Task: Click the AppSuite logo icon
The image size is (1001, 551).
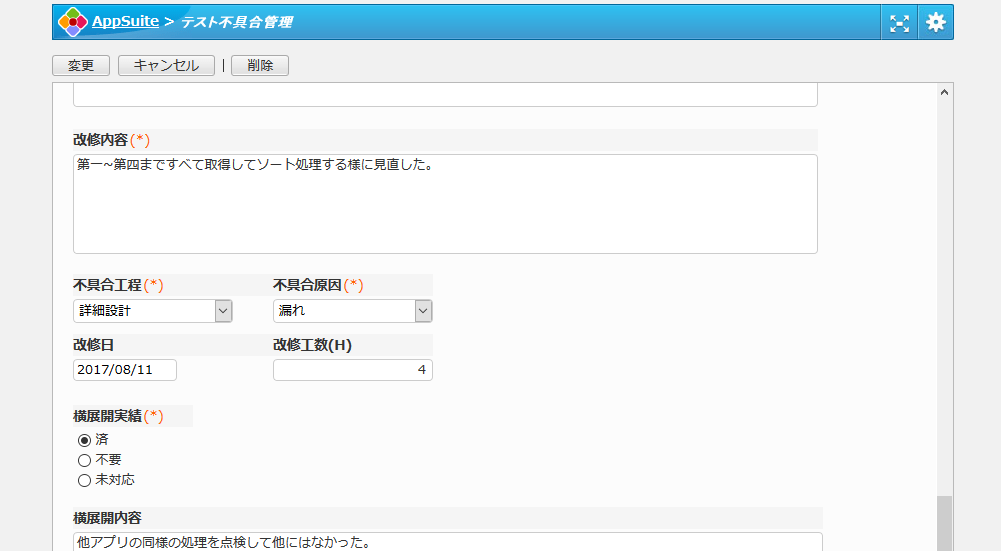Action: (x=72, y=22)
